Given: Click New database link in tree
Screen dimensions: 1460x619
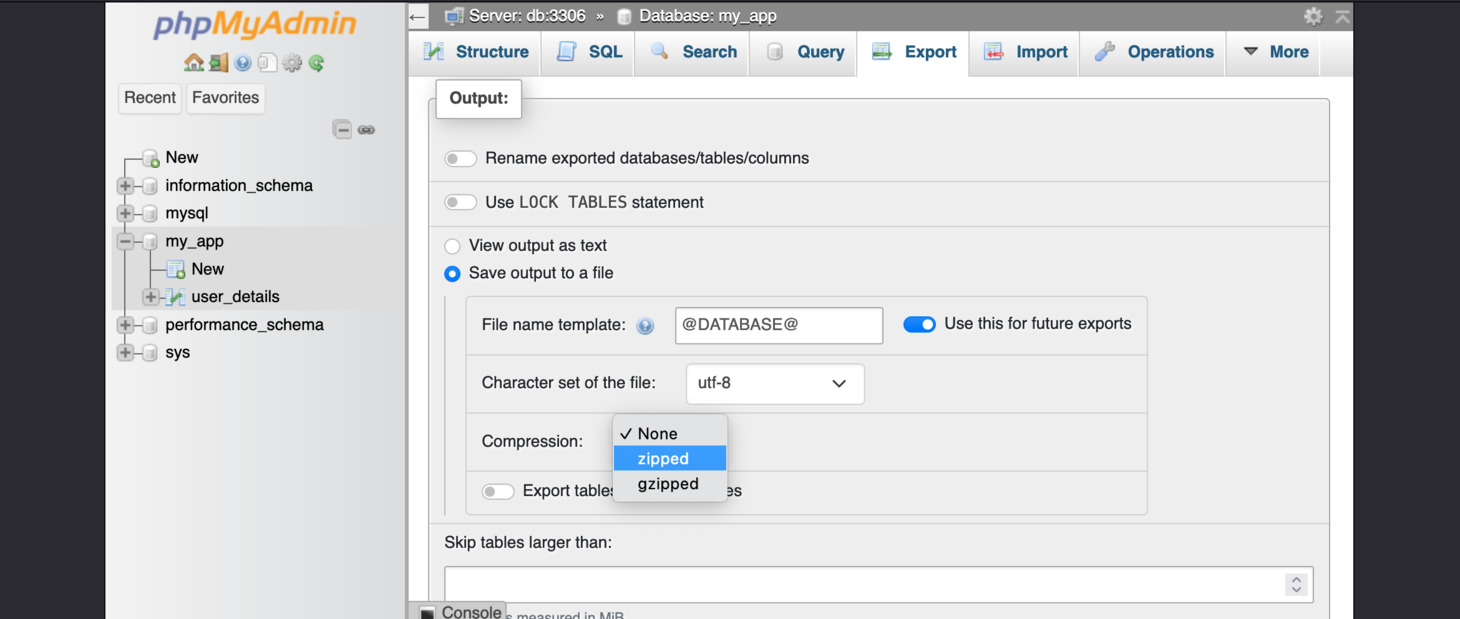Looking at the screenshot, I should coord(182,158).
